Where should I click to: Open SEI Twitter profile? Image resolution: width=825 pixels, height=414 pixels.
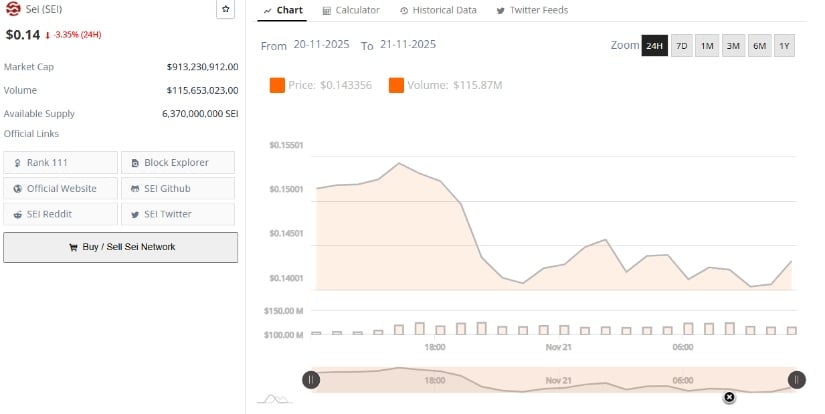click(178, 214)
